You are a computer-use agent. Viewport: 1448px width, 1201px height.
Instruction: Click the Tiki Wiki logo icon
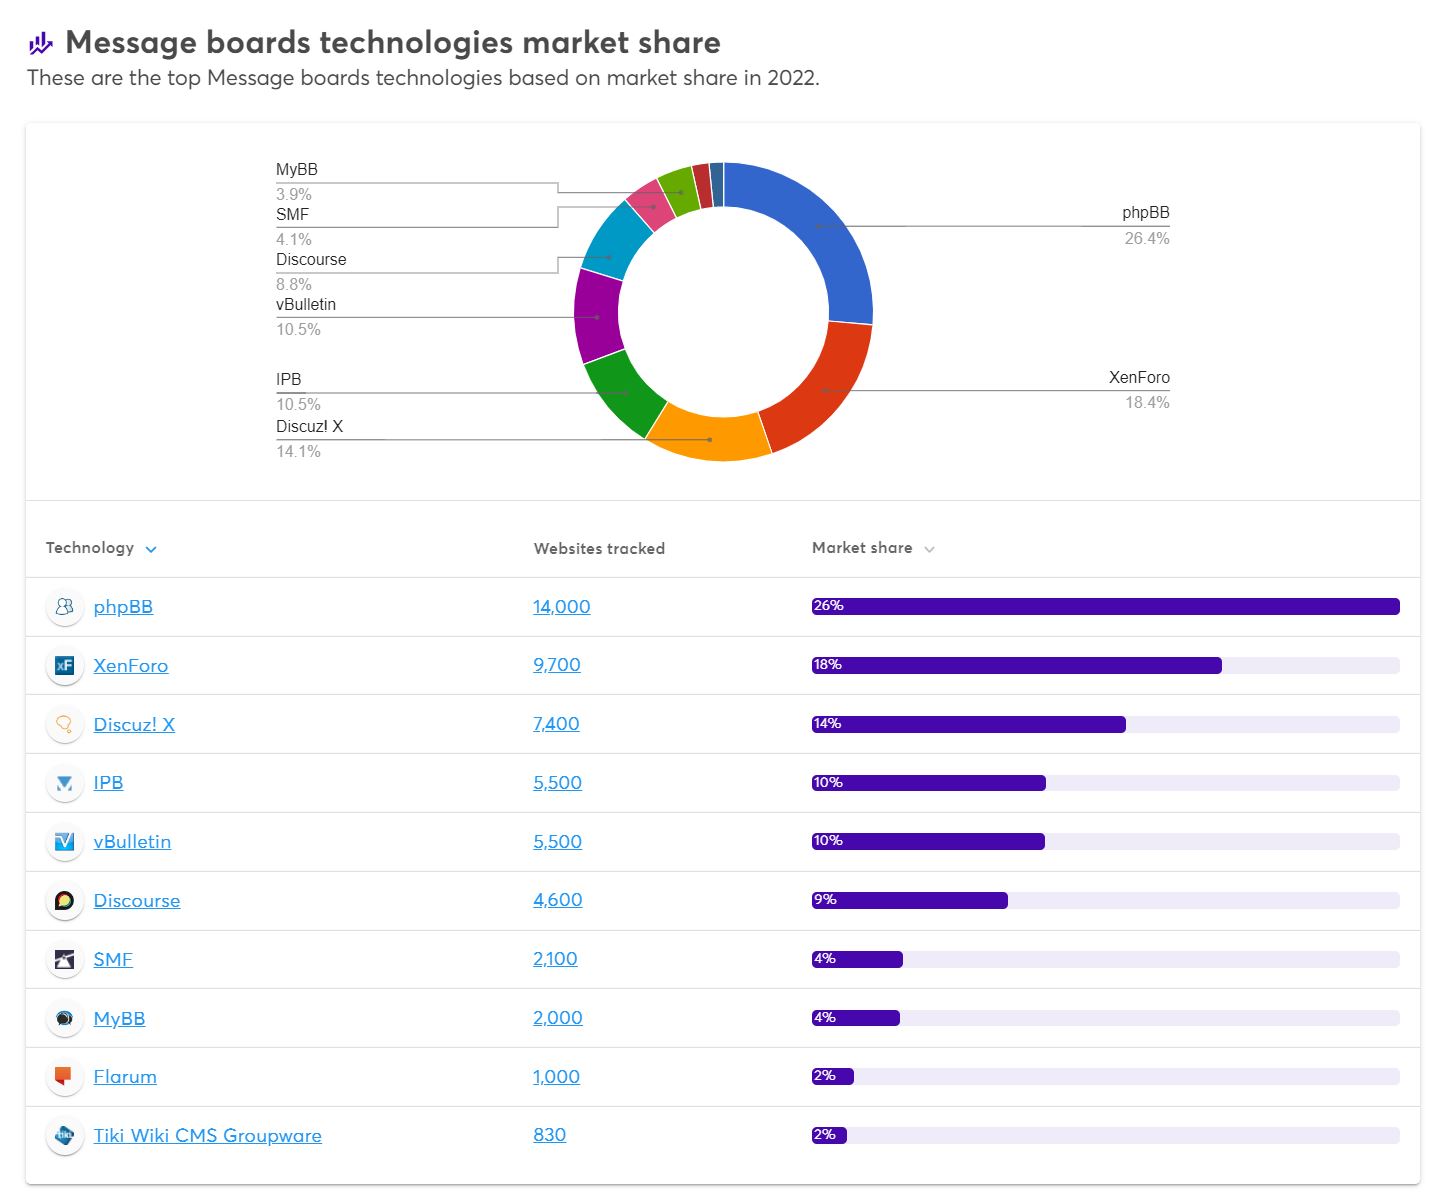pyautogui.click(x=65, y=1136)
